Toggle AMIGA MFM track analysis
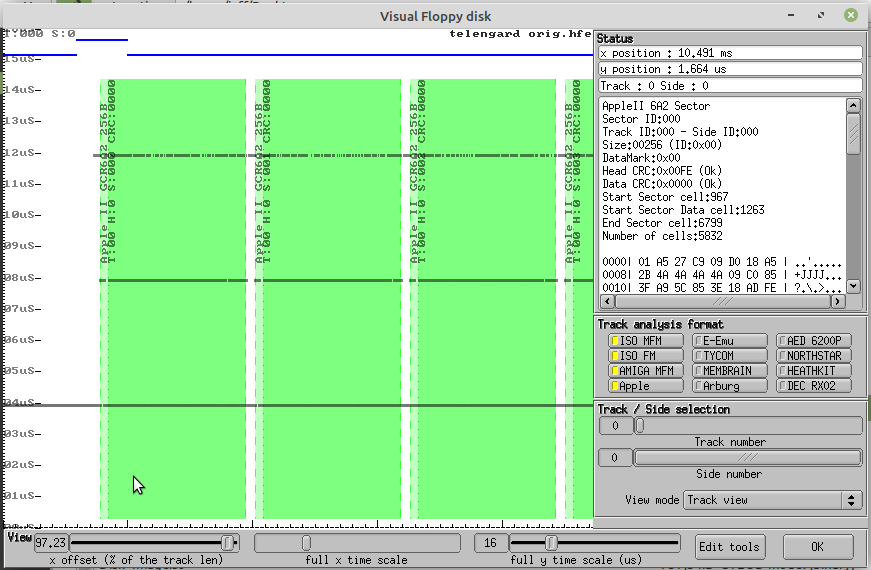The width and height of the screenshot is (871, 570). click(645, 371)
